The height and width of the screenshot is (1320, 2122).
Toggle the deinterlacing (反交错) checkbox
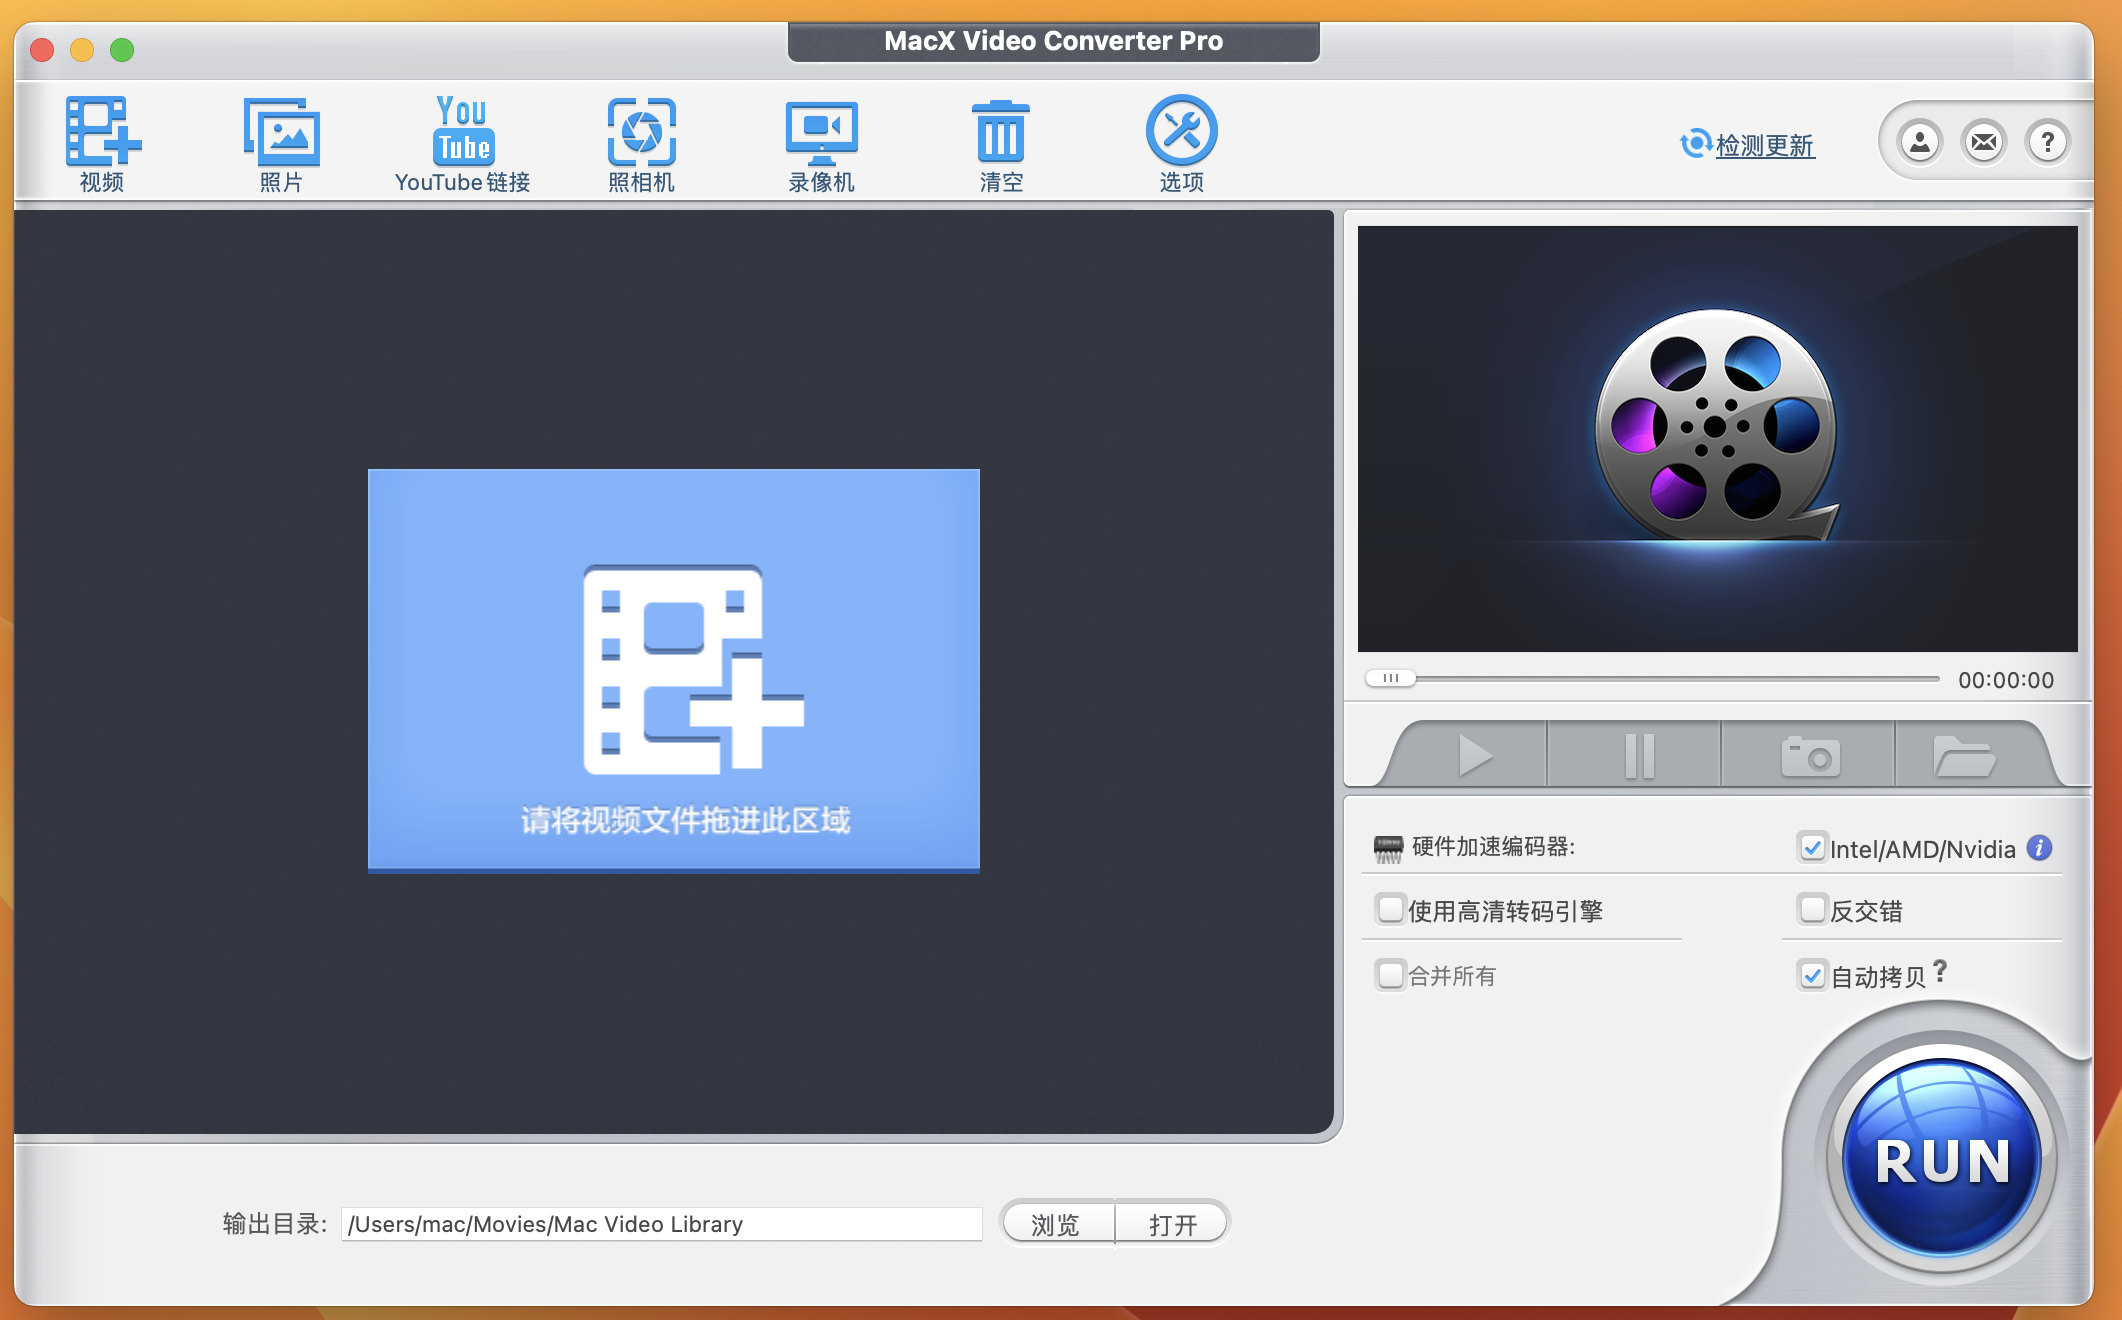tap(1812, 910)
